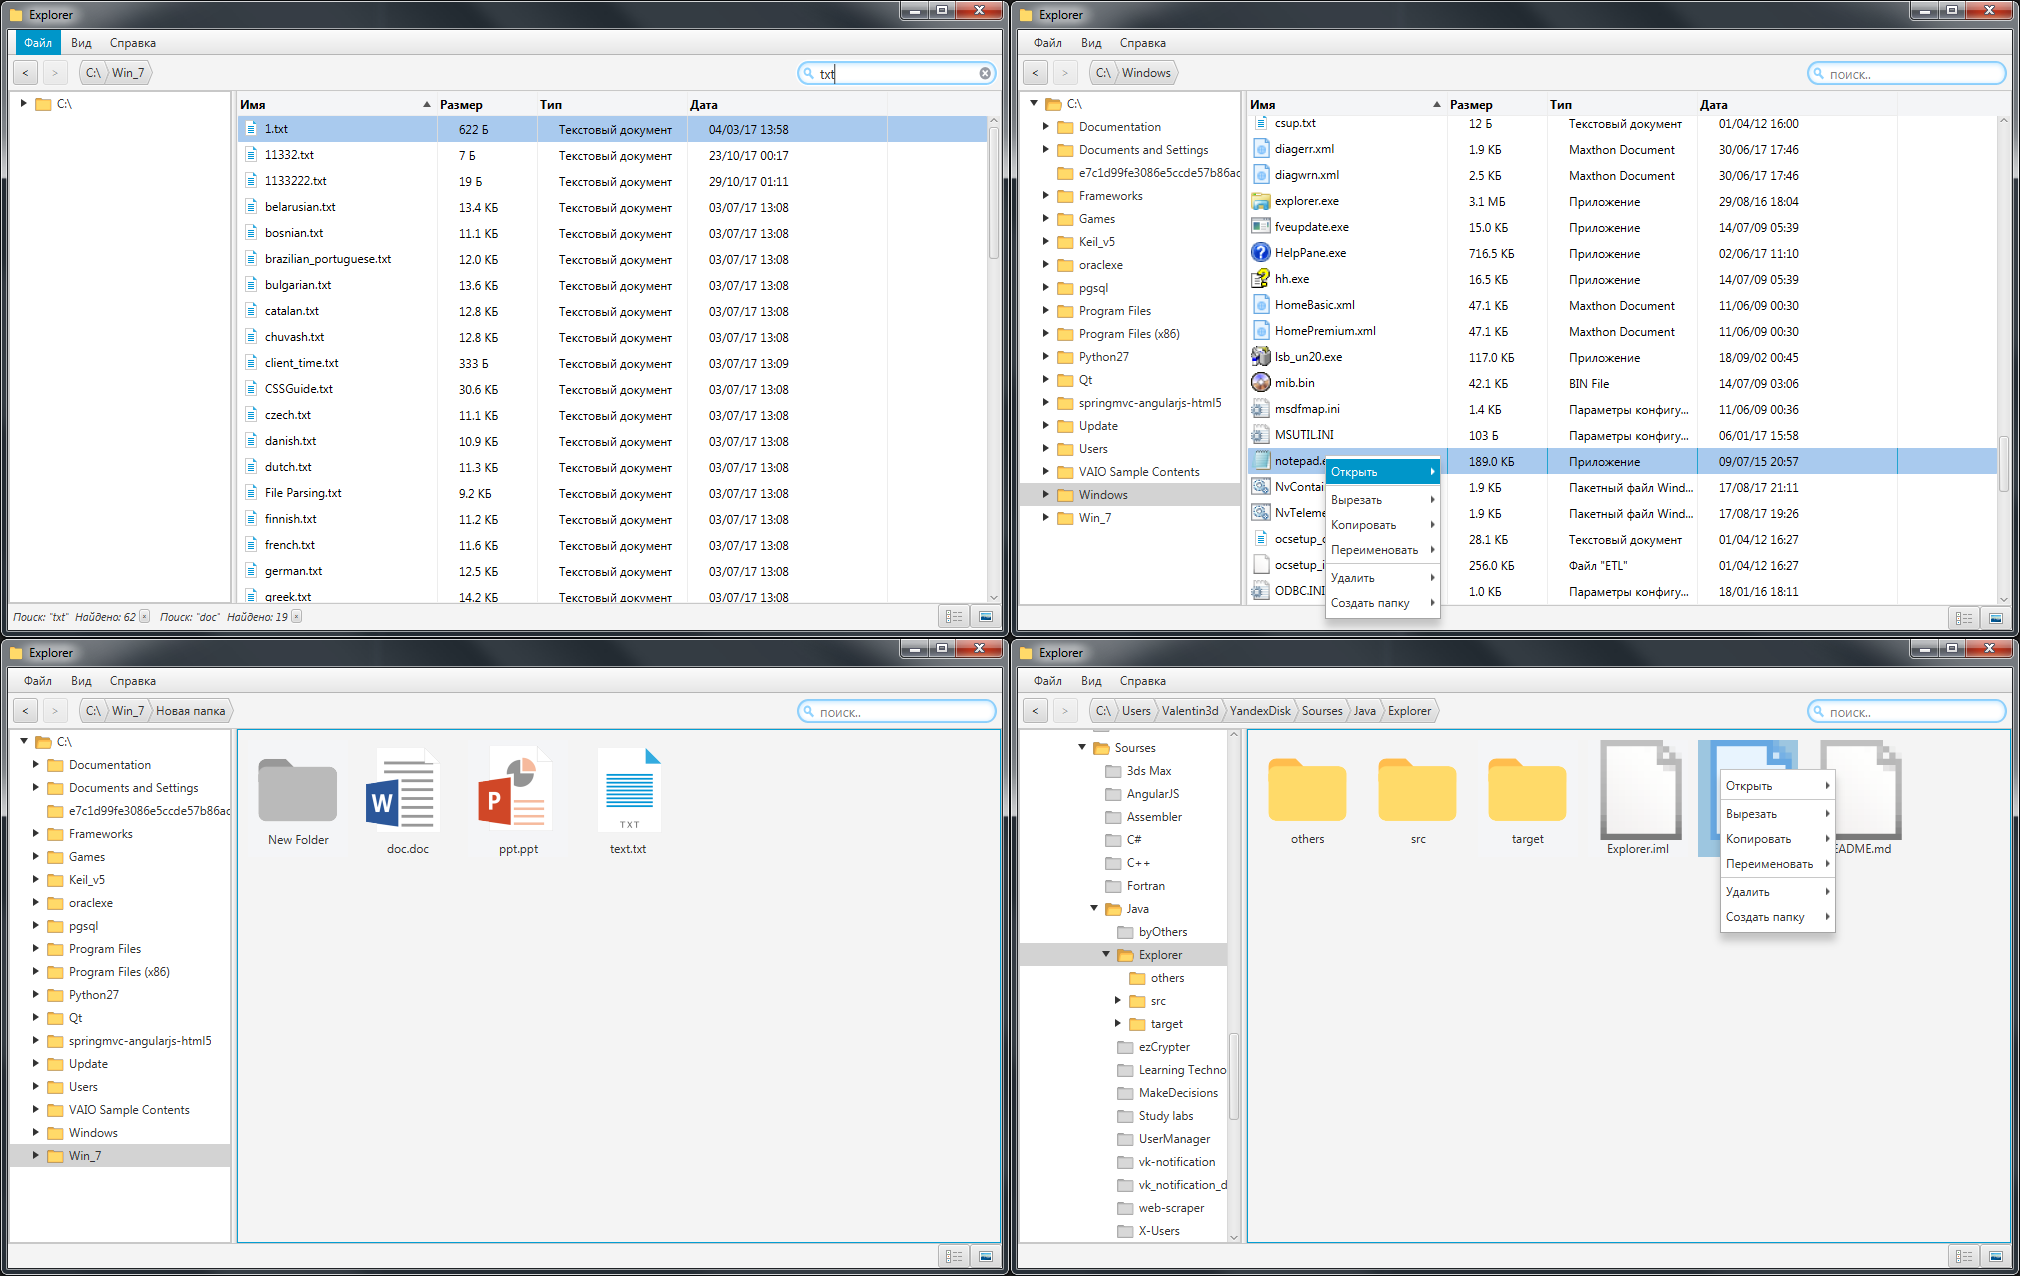The width and height of the screenshot is (2020, 1276).
Task: Choose Копировать in notepad context menu
Action: [x=1364, y=525]
